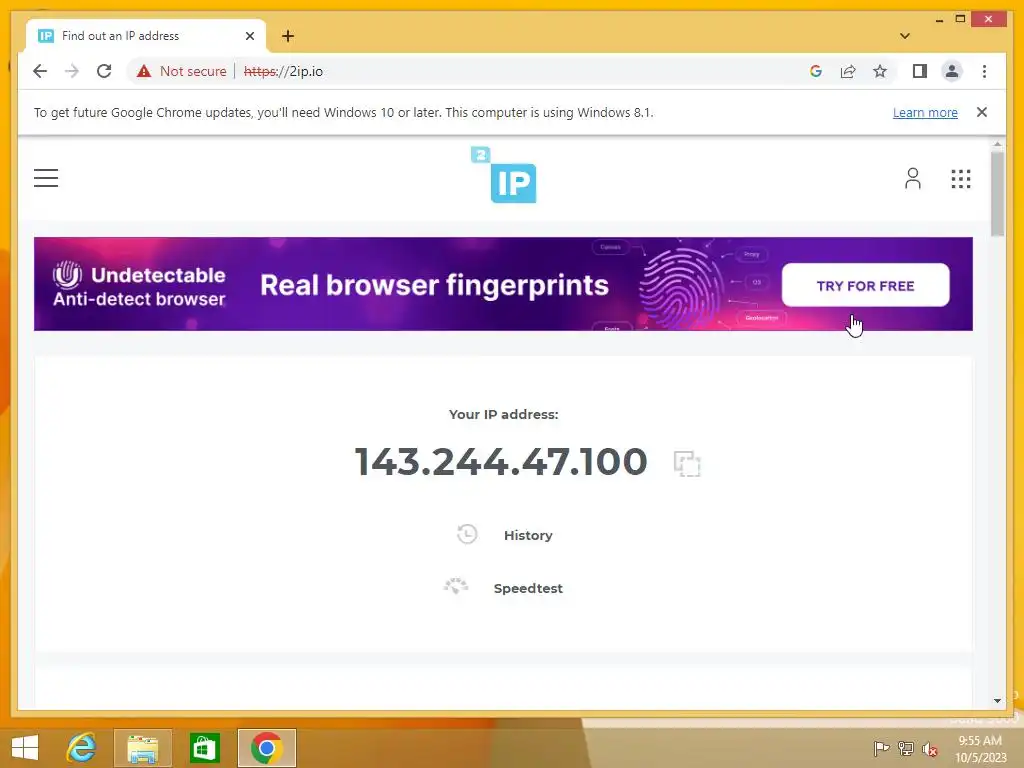Share this page icon
The image size is (1024, 768).
(x=848, y=71)
